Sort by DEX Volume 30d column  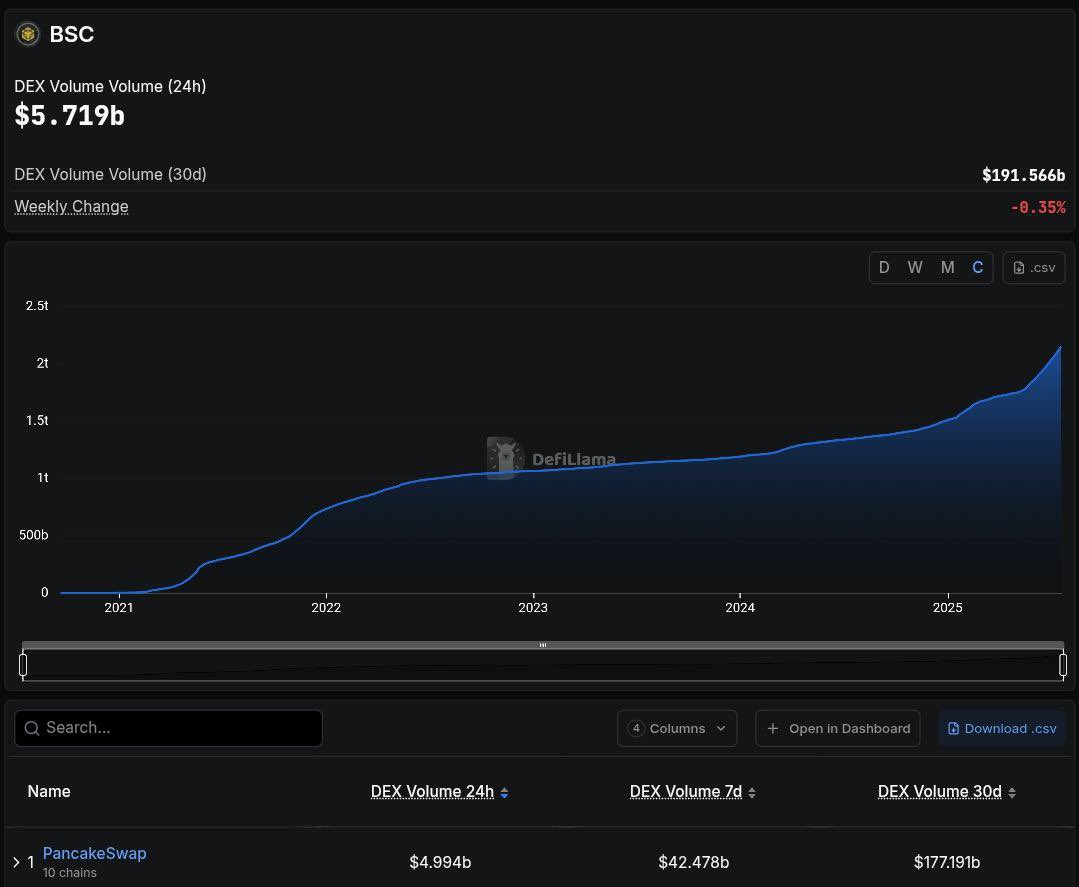[939, 792]
